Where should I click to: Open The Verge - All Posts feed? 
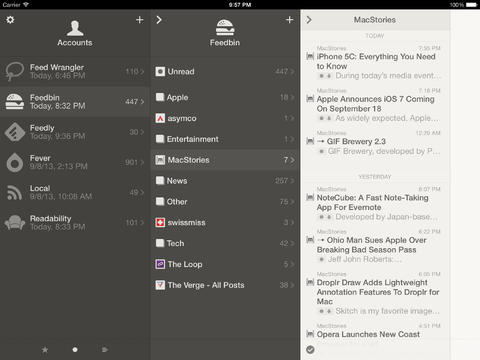point(225,285)
